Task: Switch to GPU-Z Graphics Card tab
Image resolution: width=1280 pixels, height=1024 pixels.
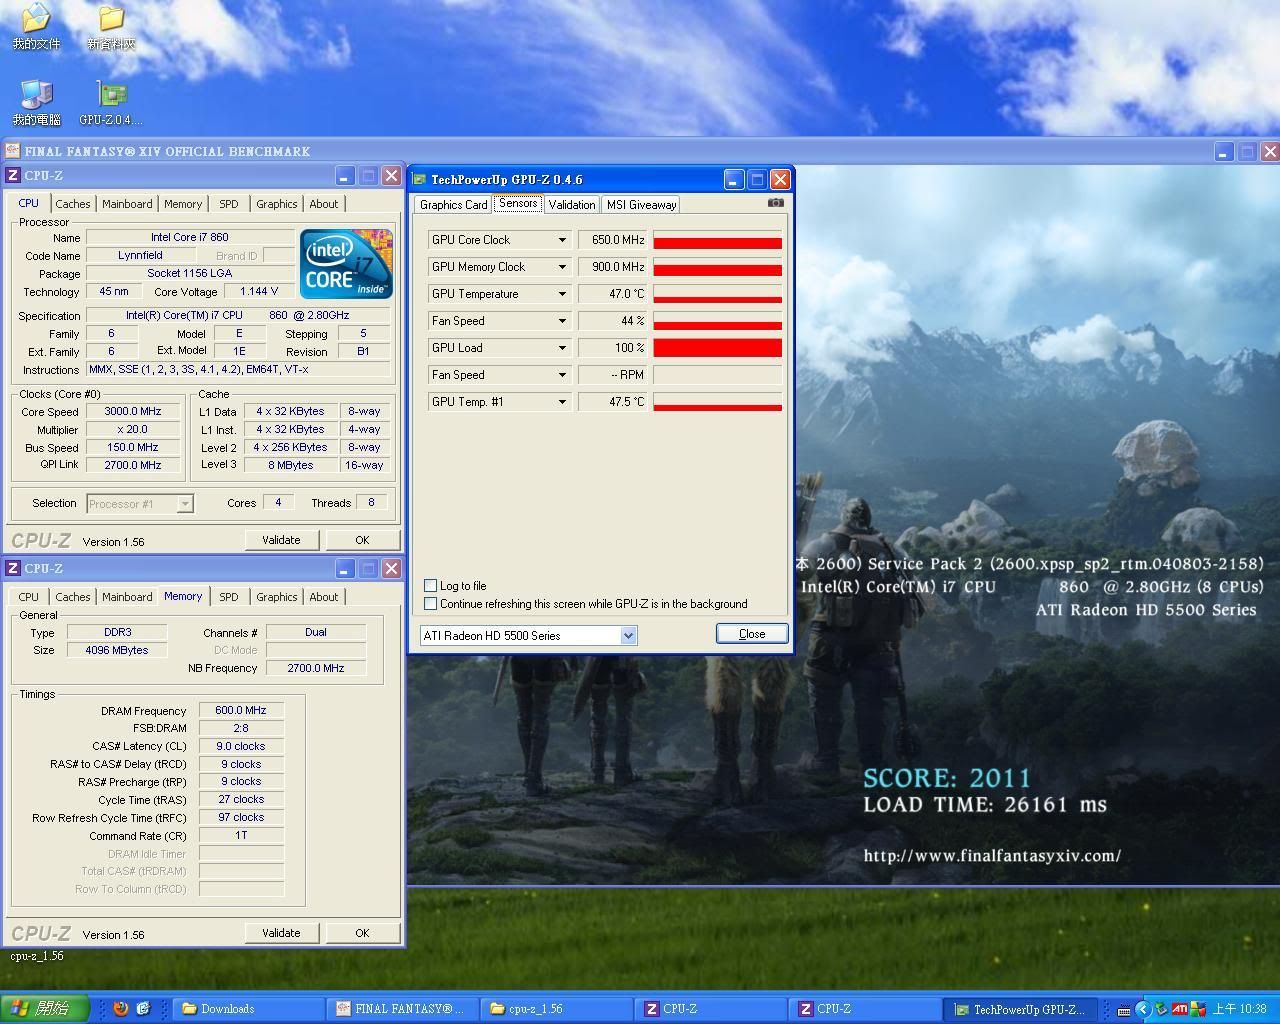Action: 453,204
